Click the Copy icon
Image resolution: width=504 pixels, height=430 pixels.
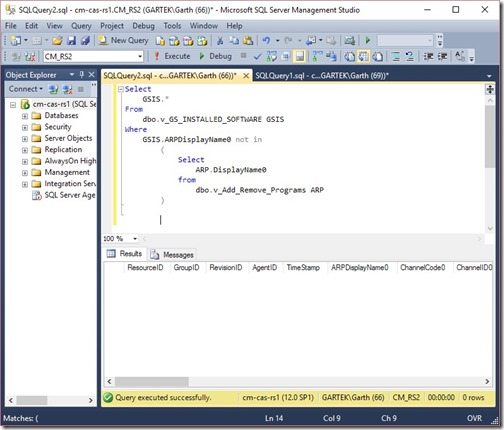click(234, 41)
